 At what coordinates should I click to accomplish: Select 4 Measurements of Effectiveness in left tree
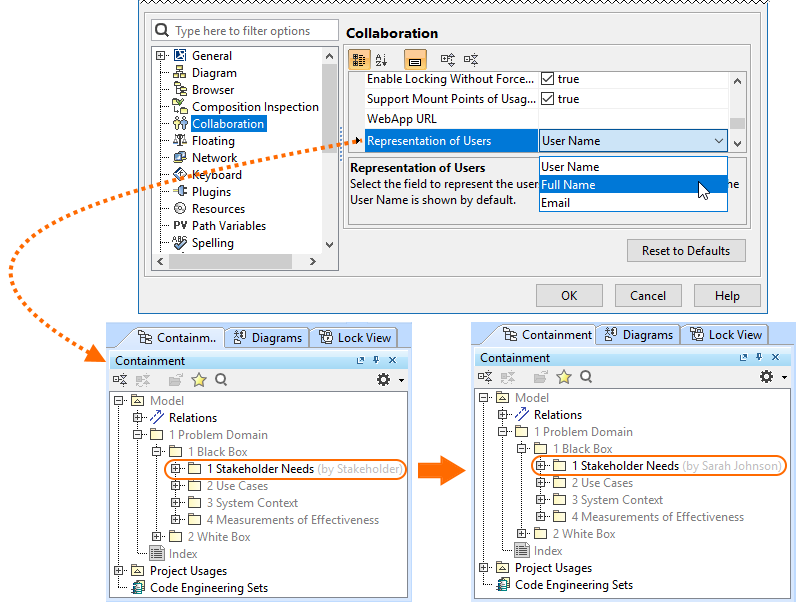pyautogui.click(x=292, y=520)
